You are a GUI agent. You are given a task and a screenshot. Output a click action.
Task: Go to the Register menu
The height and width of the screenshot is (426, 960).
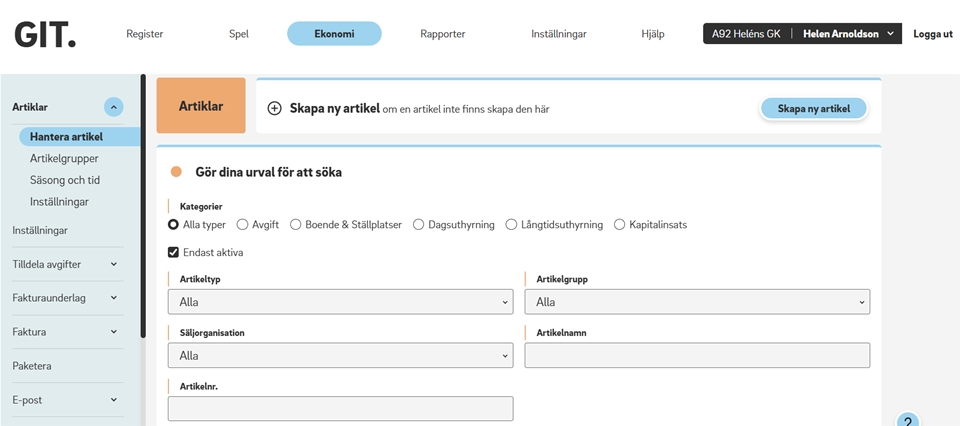pos(145,34)
